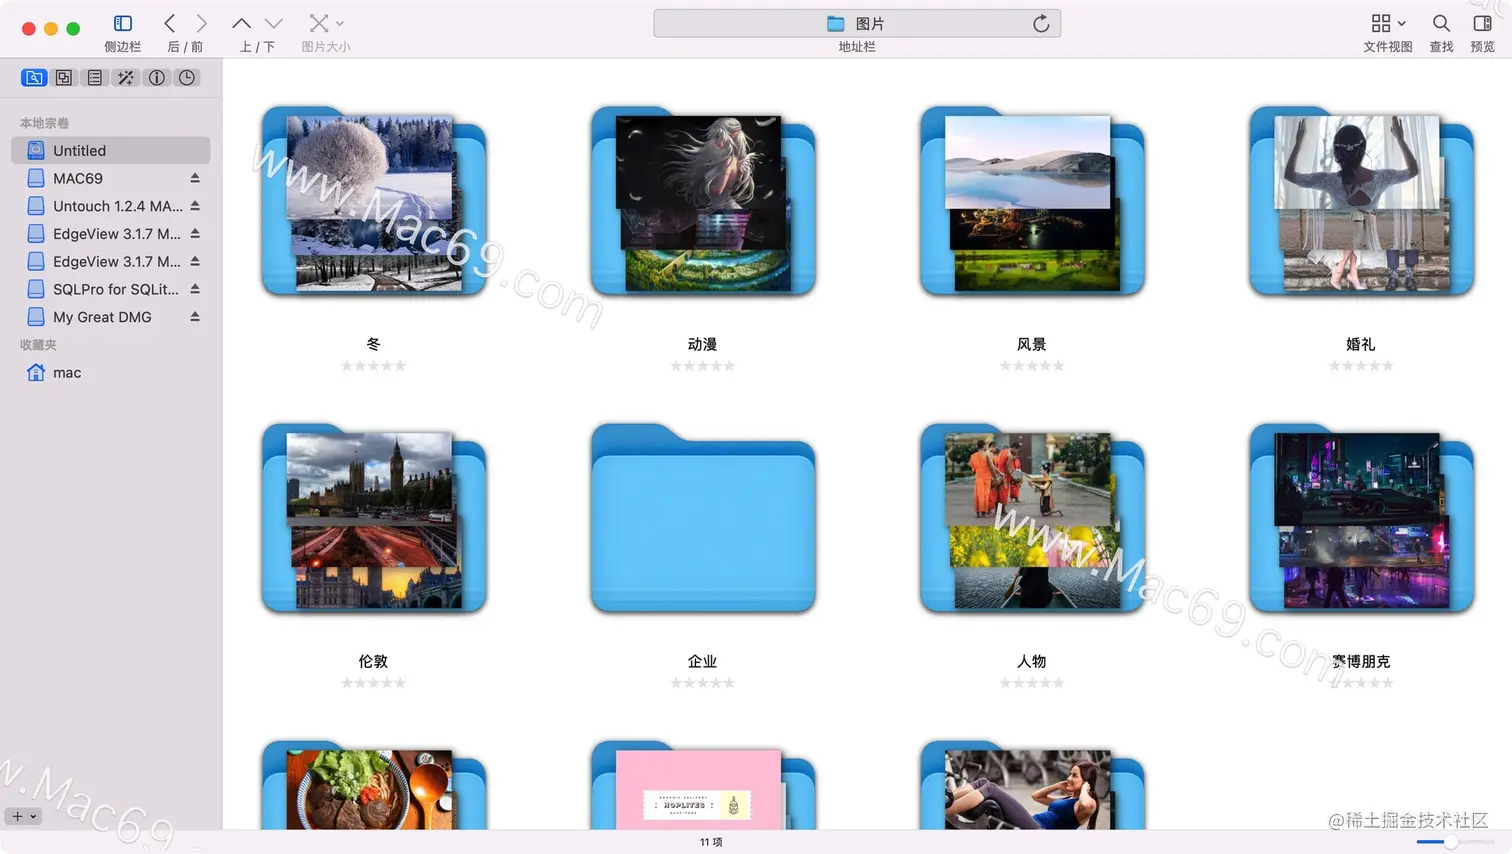Click the up chevron above 上 / 下
The width and height of the screenshot is (1512, 854).
tap(241, 23)
